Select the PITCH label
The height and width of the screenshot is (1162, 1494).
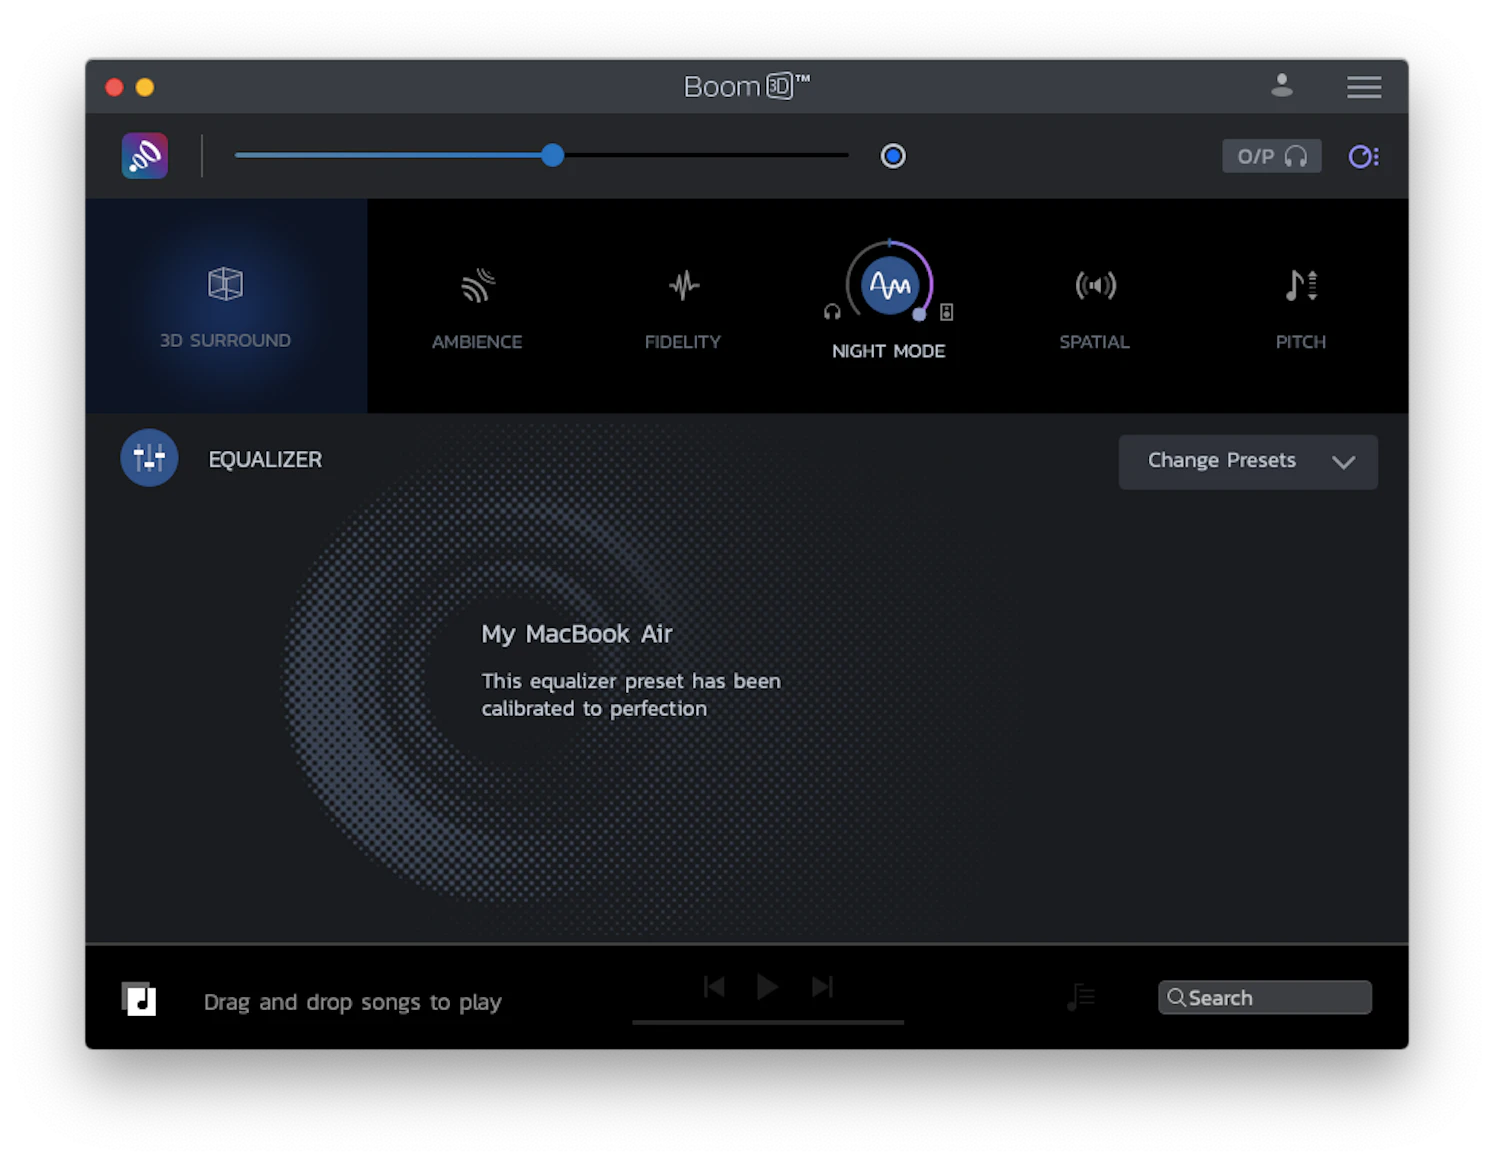(1301, 342)
